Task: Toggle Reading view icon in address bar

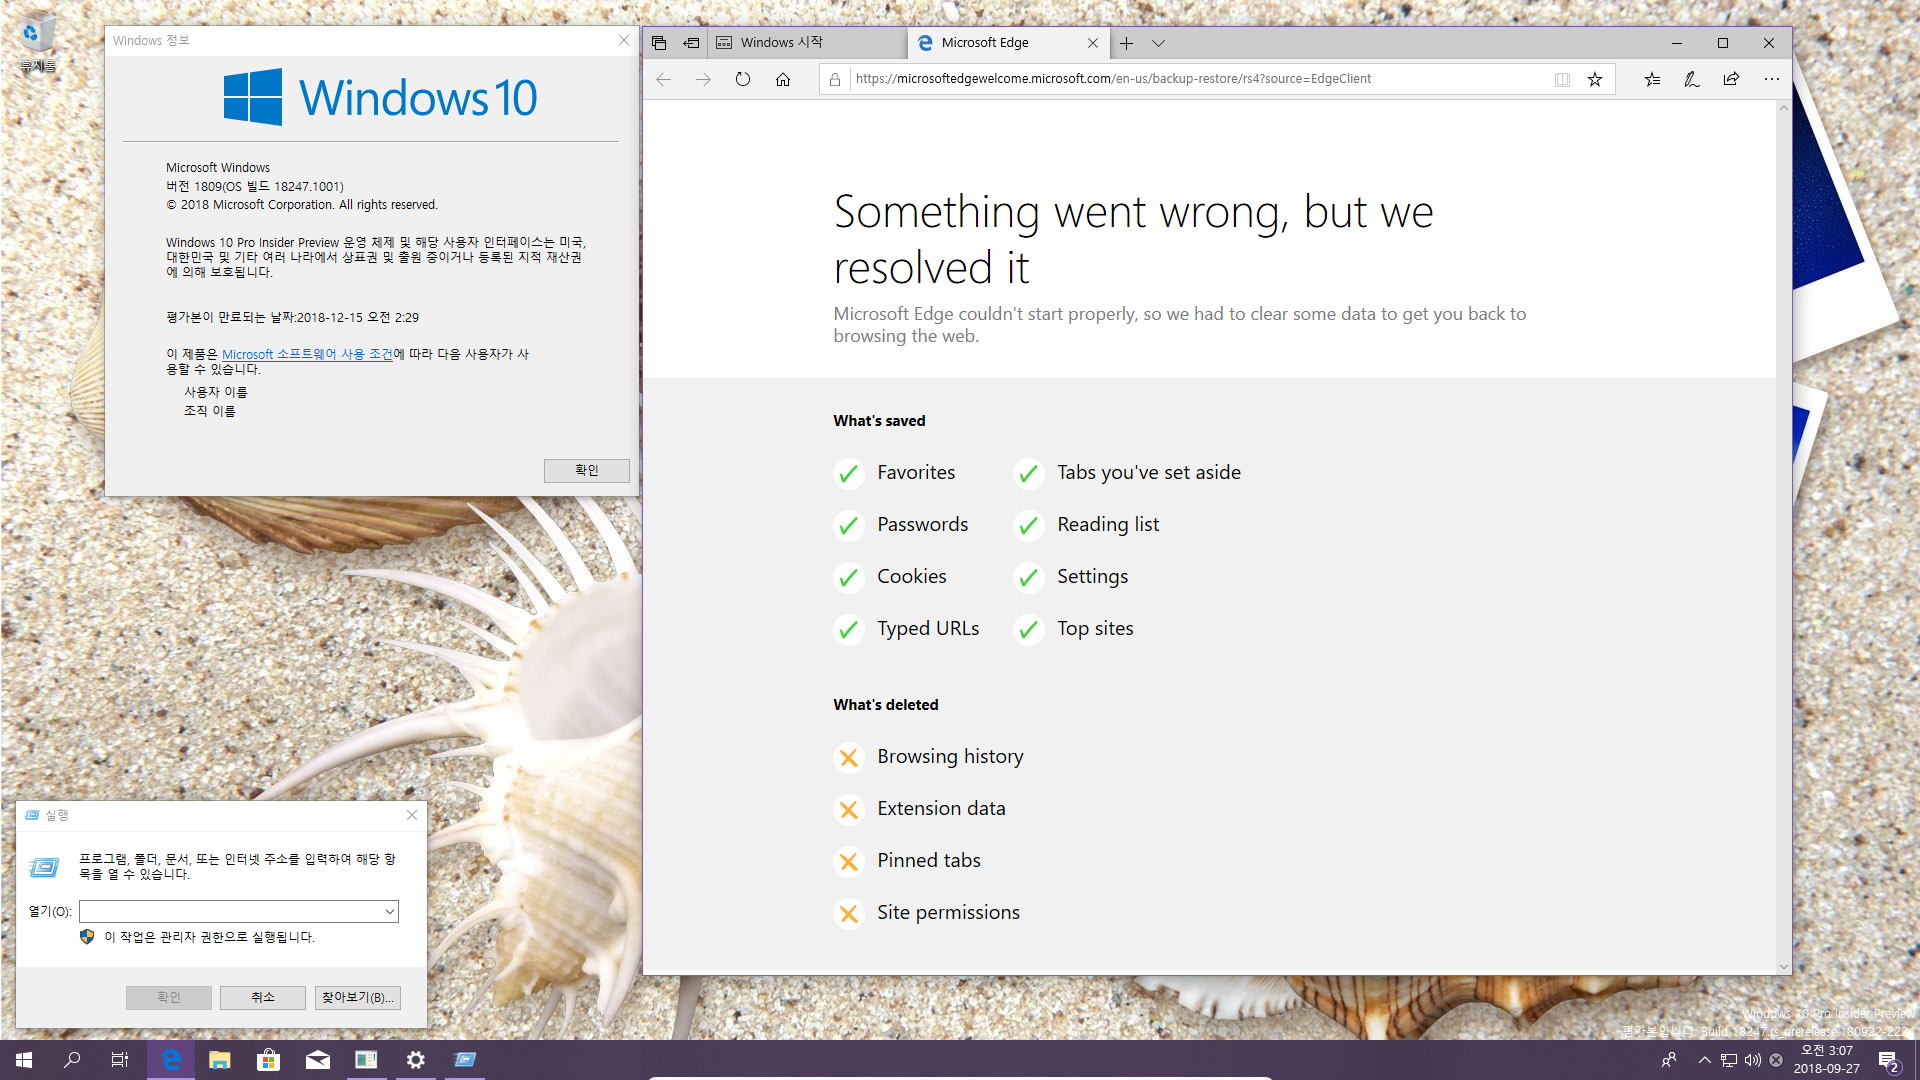Action: [x=1562, y=79]
